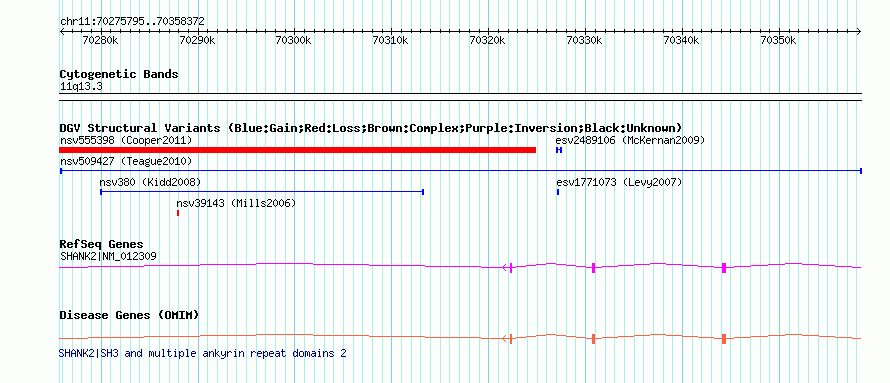
Task: Click the small blue esv1771073 marker
Action: point(558,192)
